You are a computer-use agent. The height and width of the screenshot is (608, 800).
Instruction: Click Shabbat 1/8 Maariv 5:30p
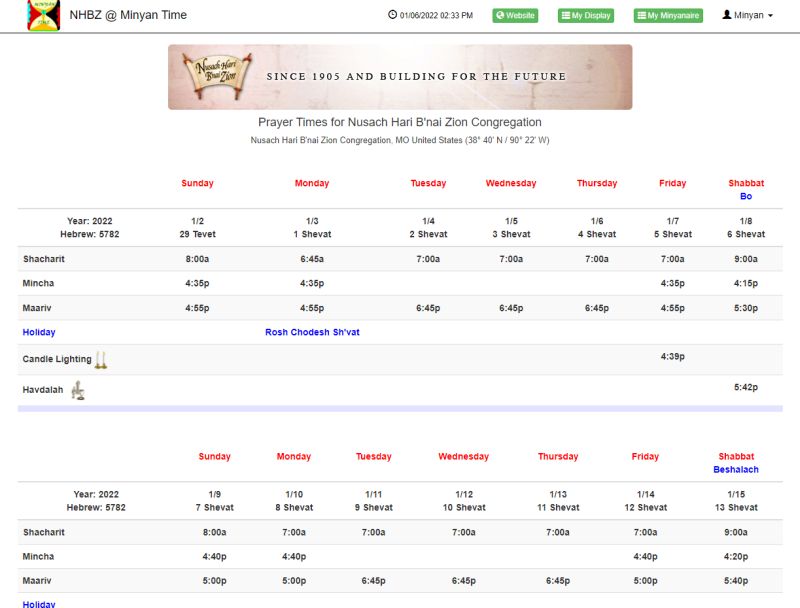tap(746, 308)
